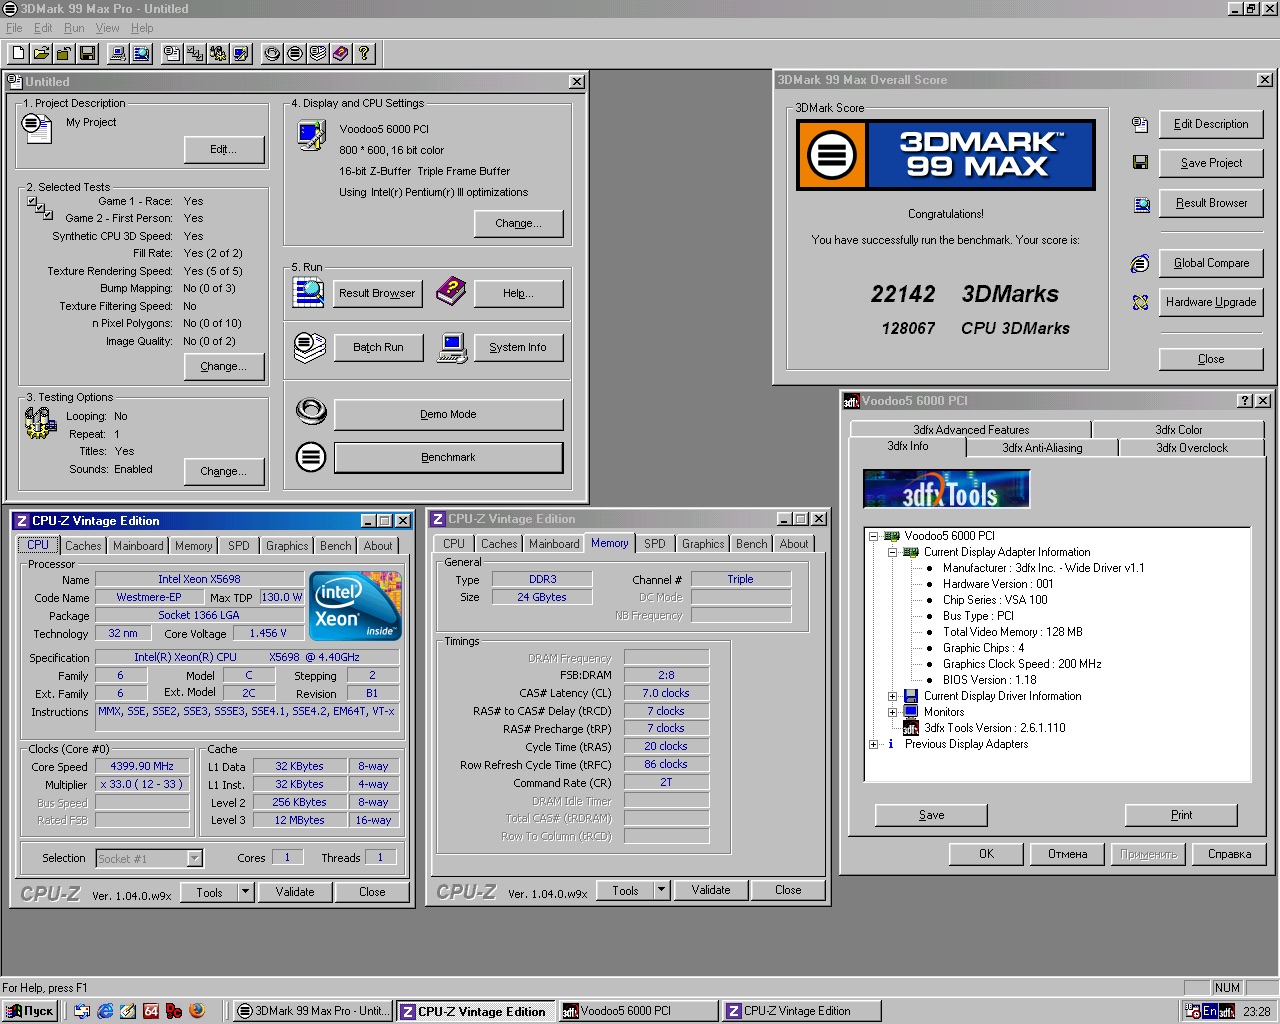Click the Batch Run toolbar icon
1280x1024 pixels.
click(318, 53)
